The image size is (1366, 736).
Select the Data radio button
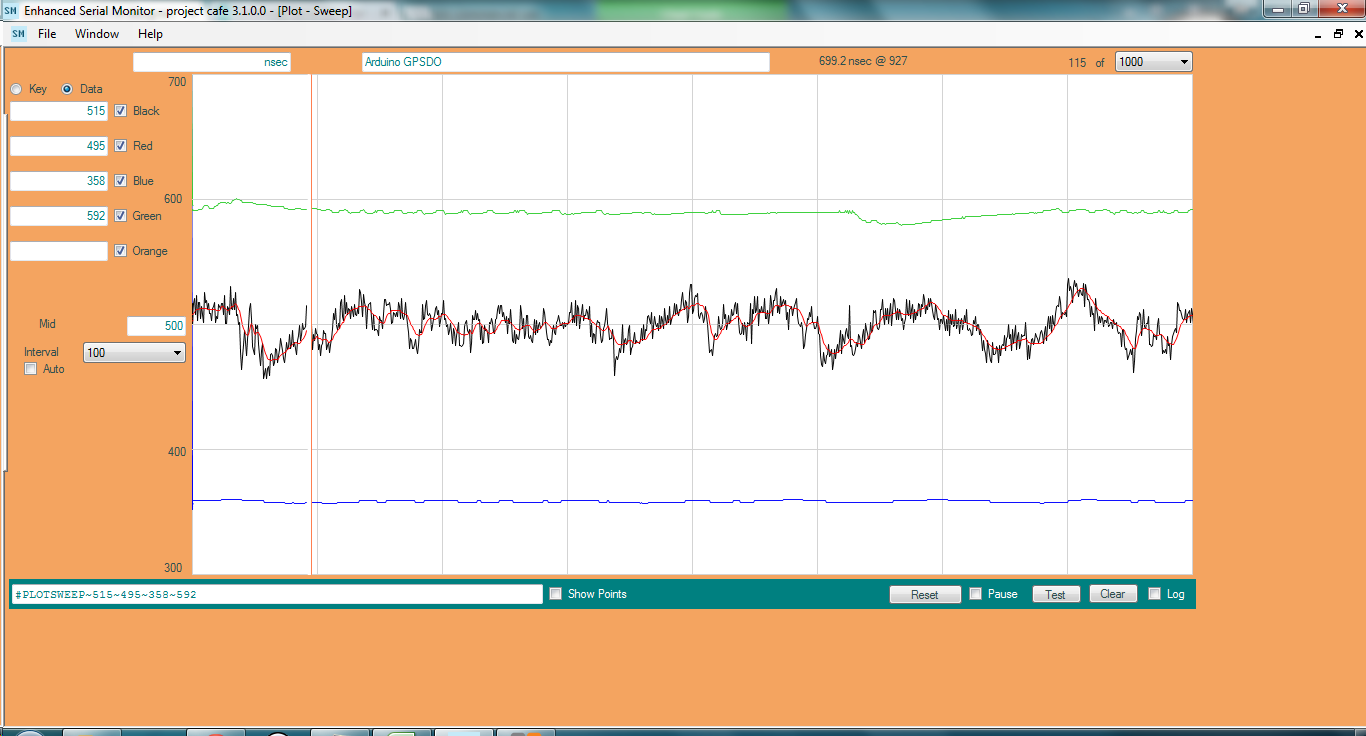coord(68,89)
